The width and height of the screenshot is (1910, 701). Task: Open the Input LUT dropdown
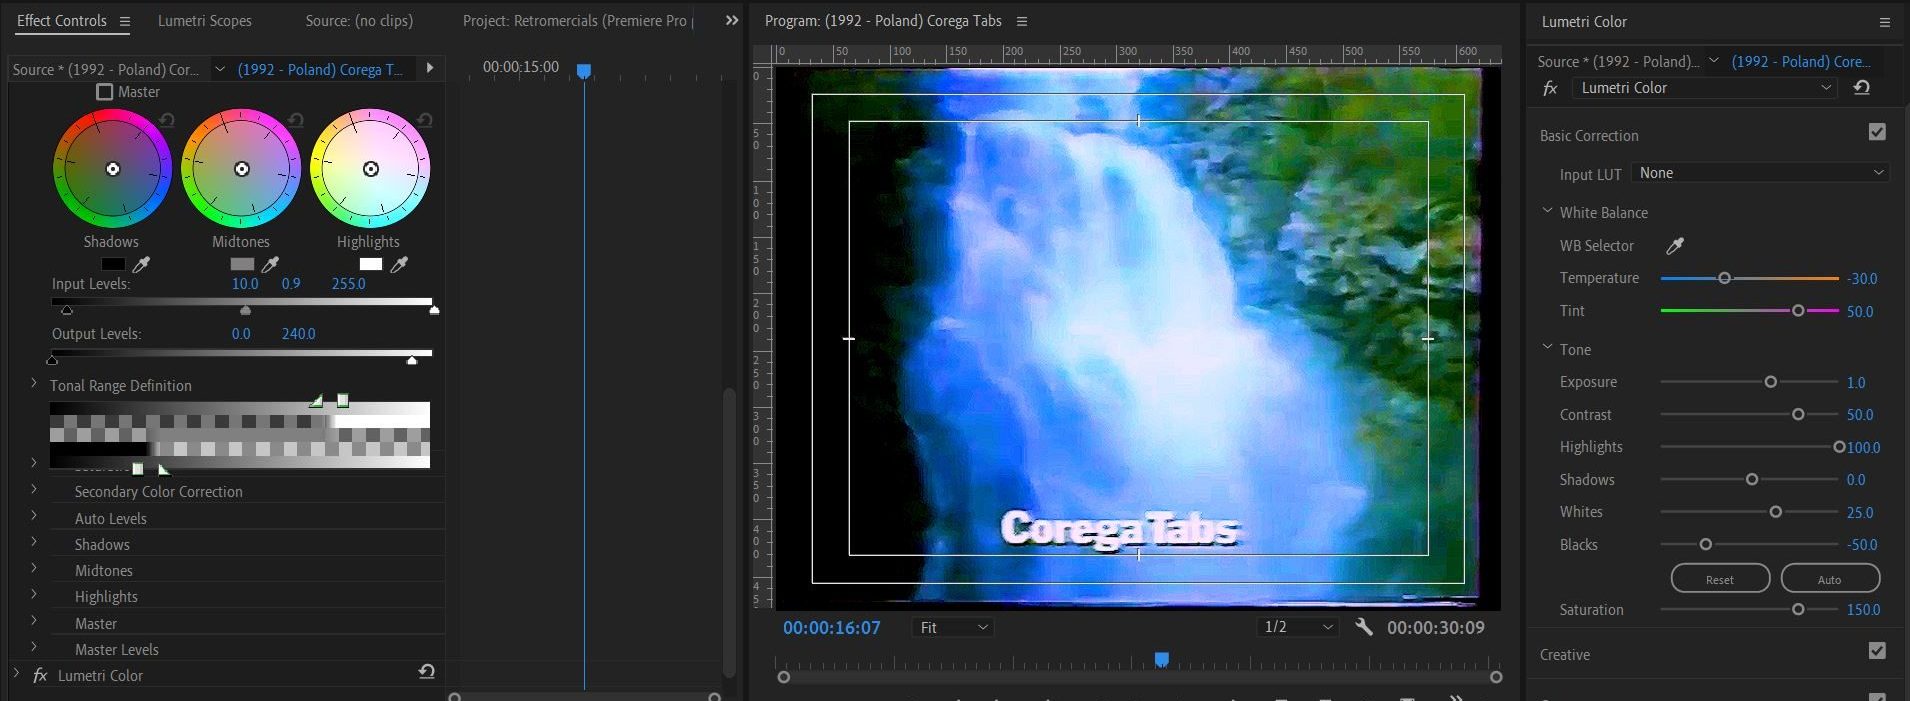(x=1760, y=173)
